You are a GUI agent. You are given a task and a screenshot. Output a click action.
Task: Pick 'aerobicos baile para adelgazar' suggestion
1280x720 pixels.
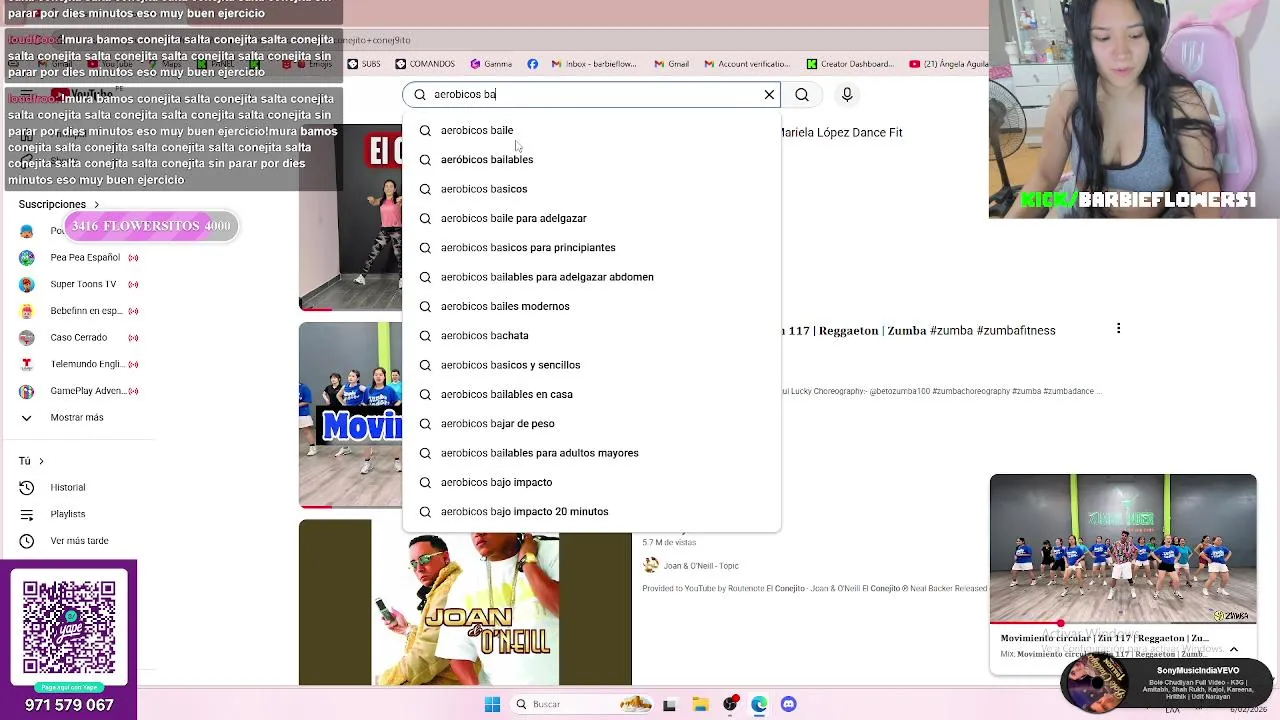tap(591, 218)
